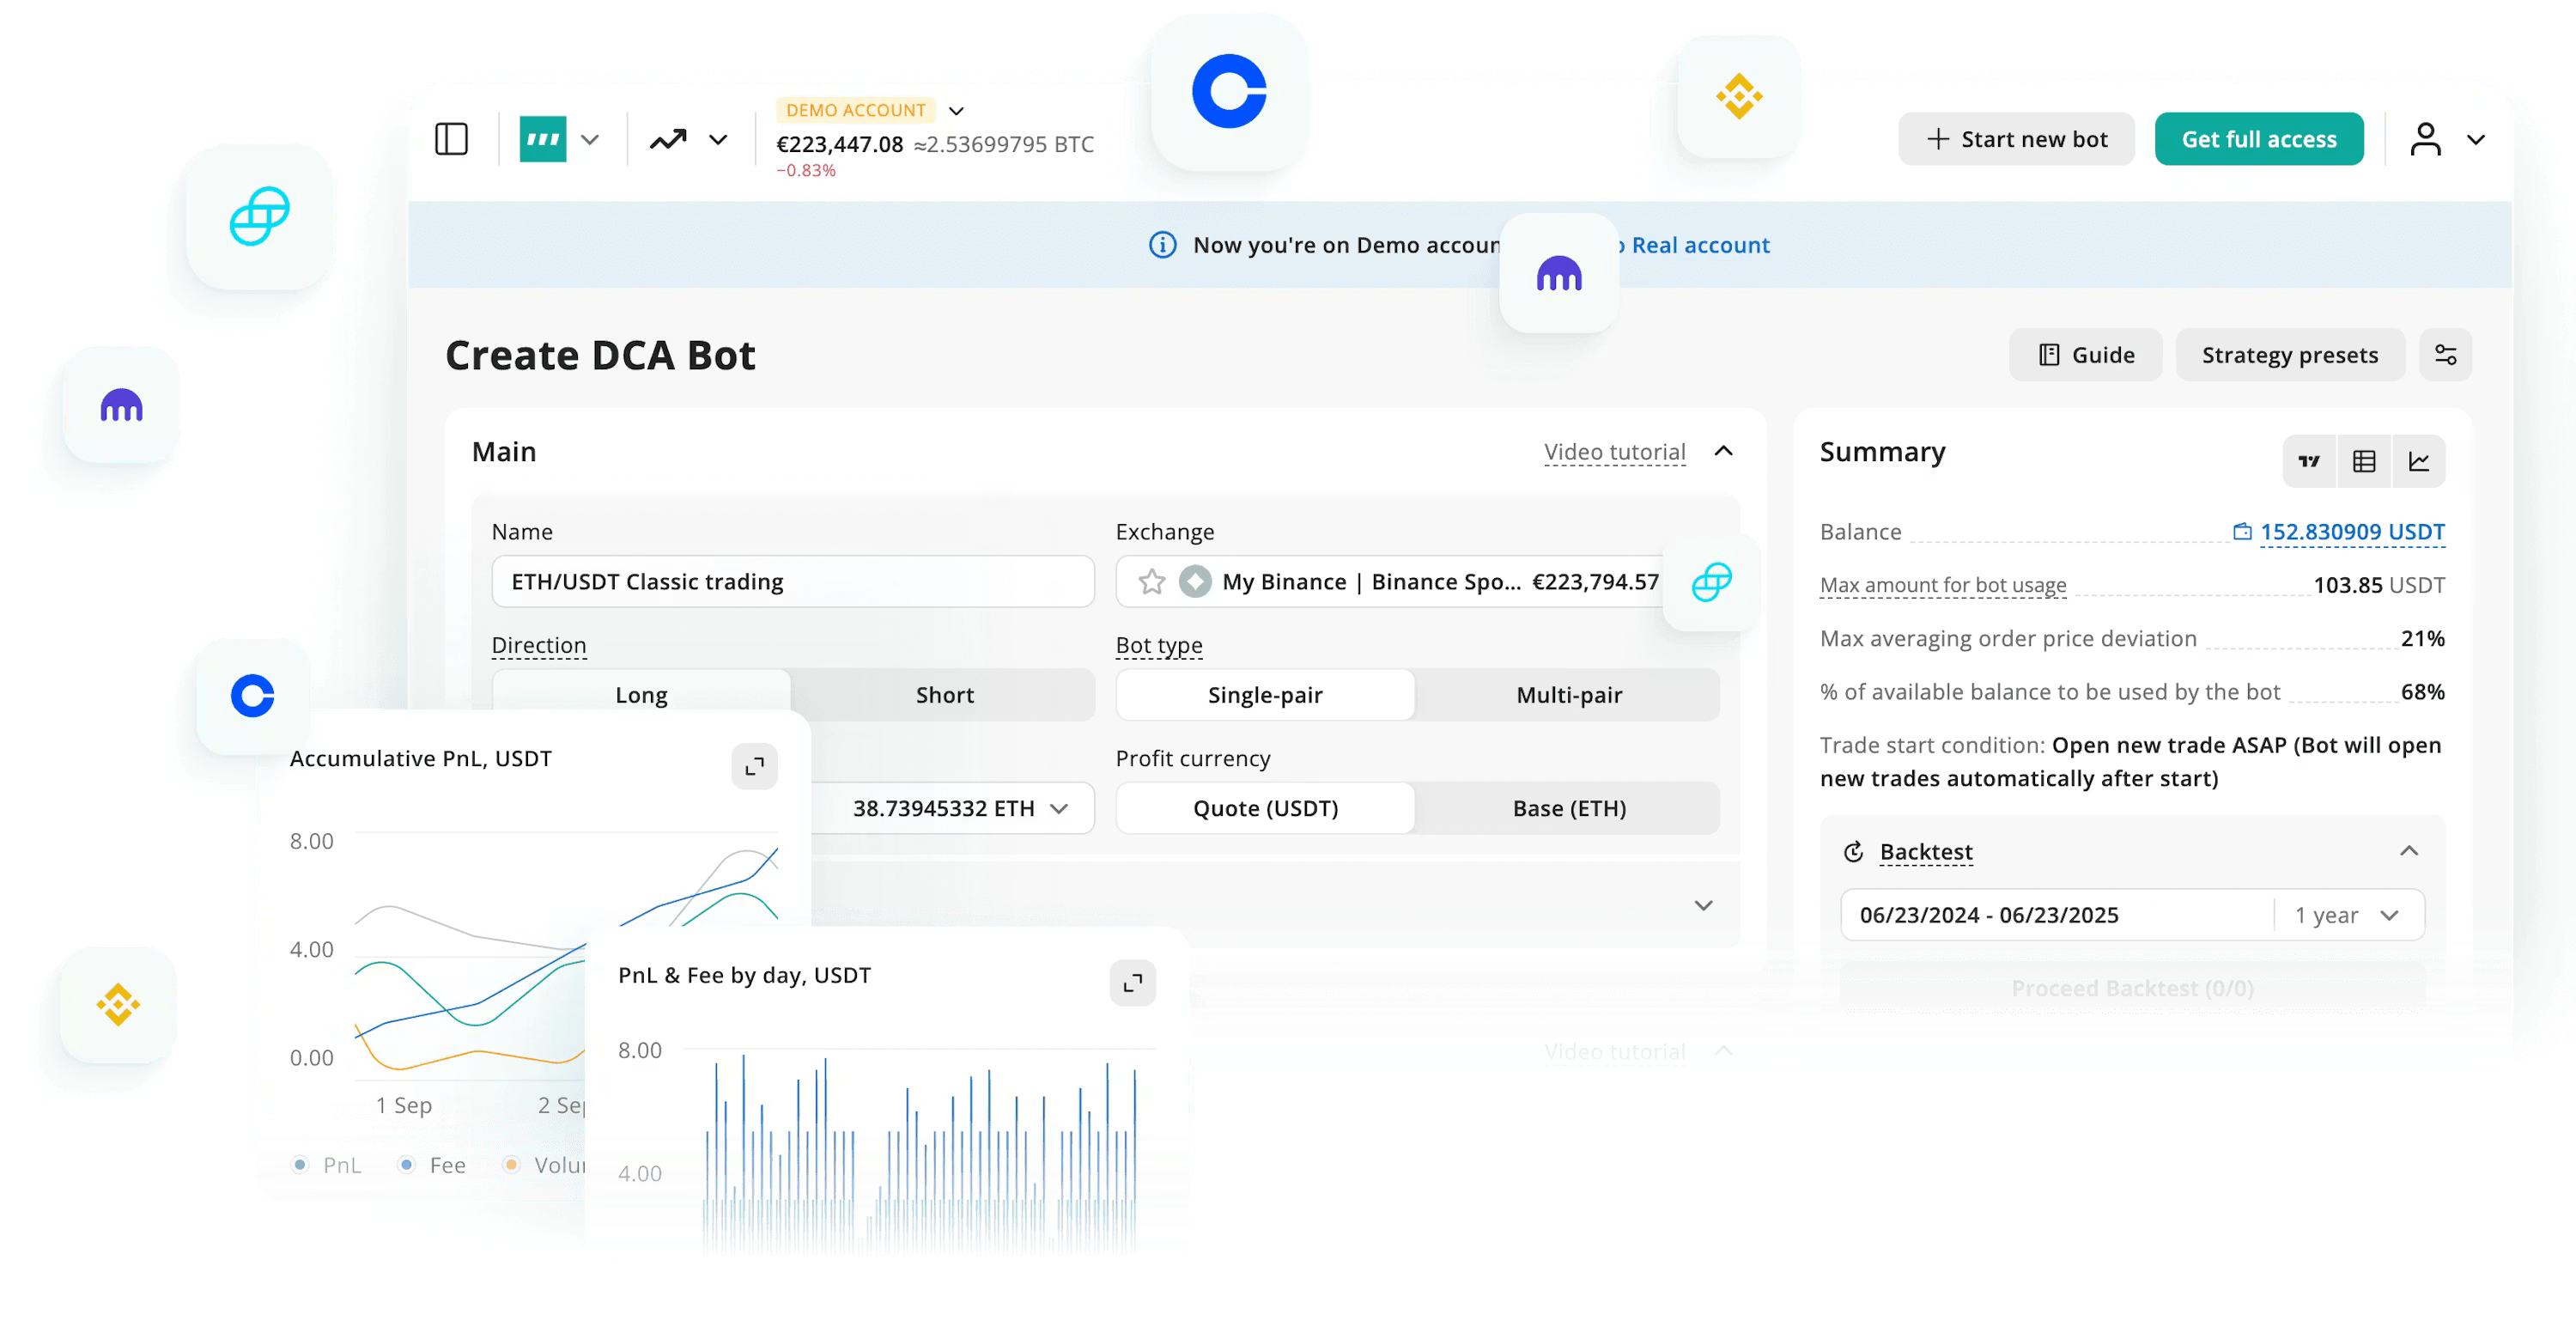Open the bot settings sliders icon
The image size is (2576, 1333).
click(2445, 355)
